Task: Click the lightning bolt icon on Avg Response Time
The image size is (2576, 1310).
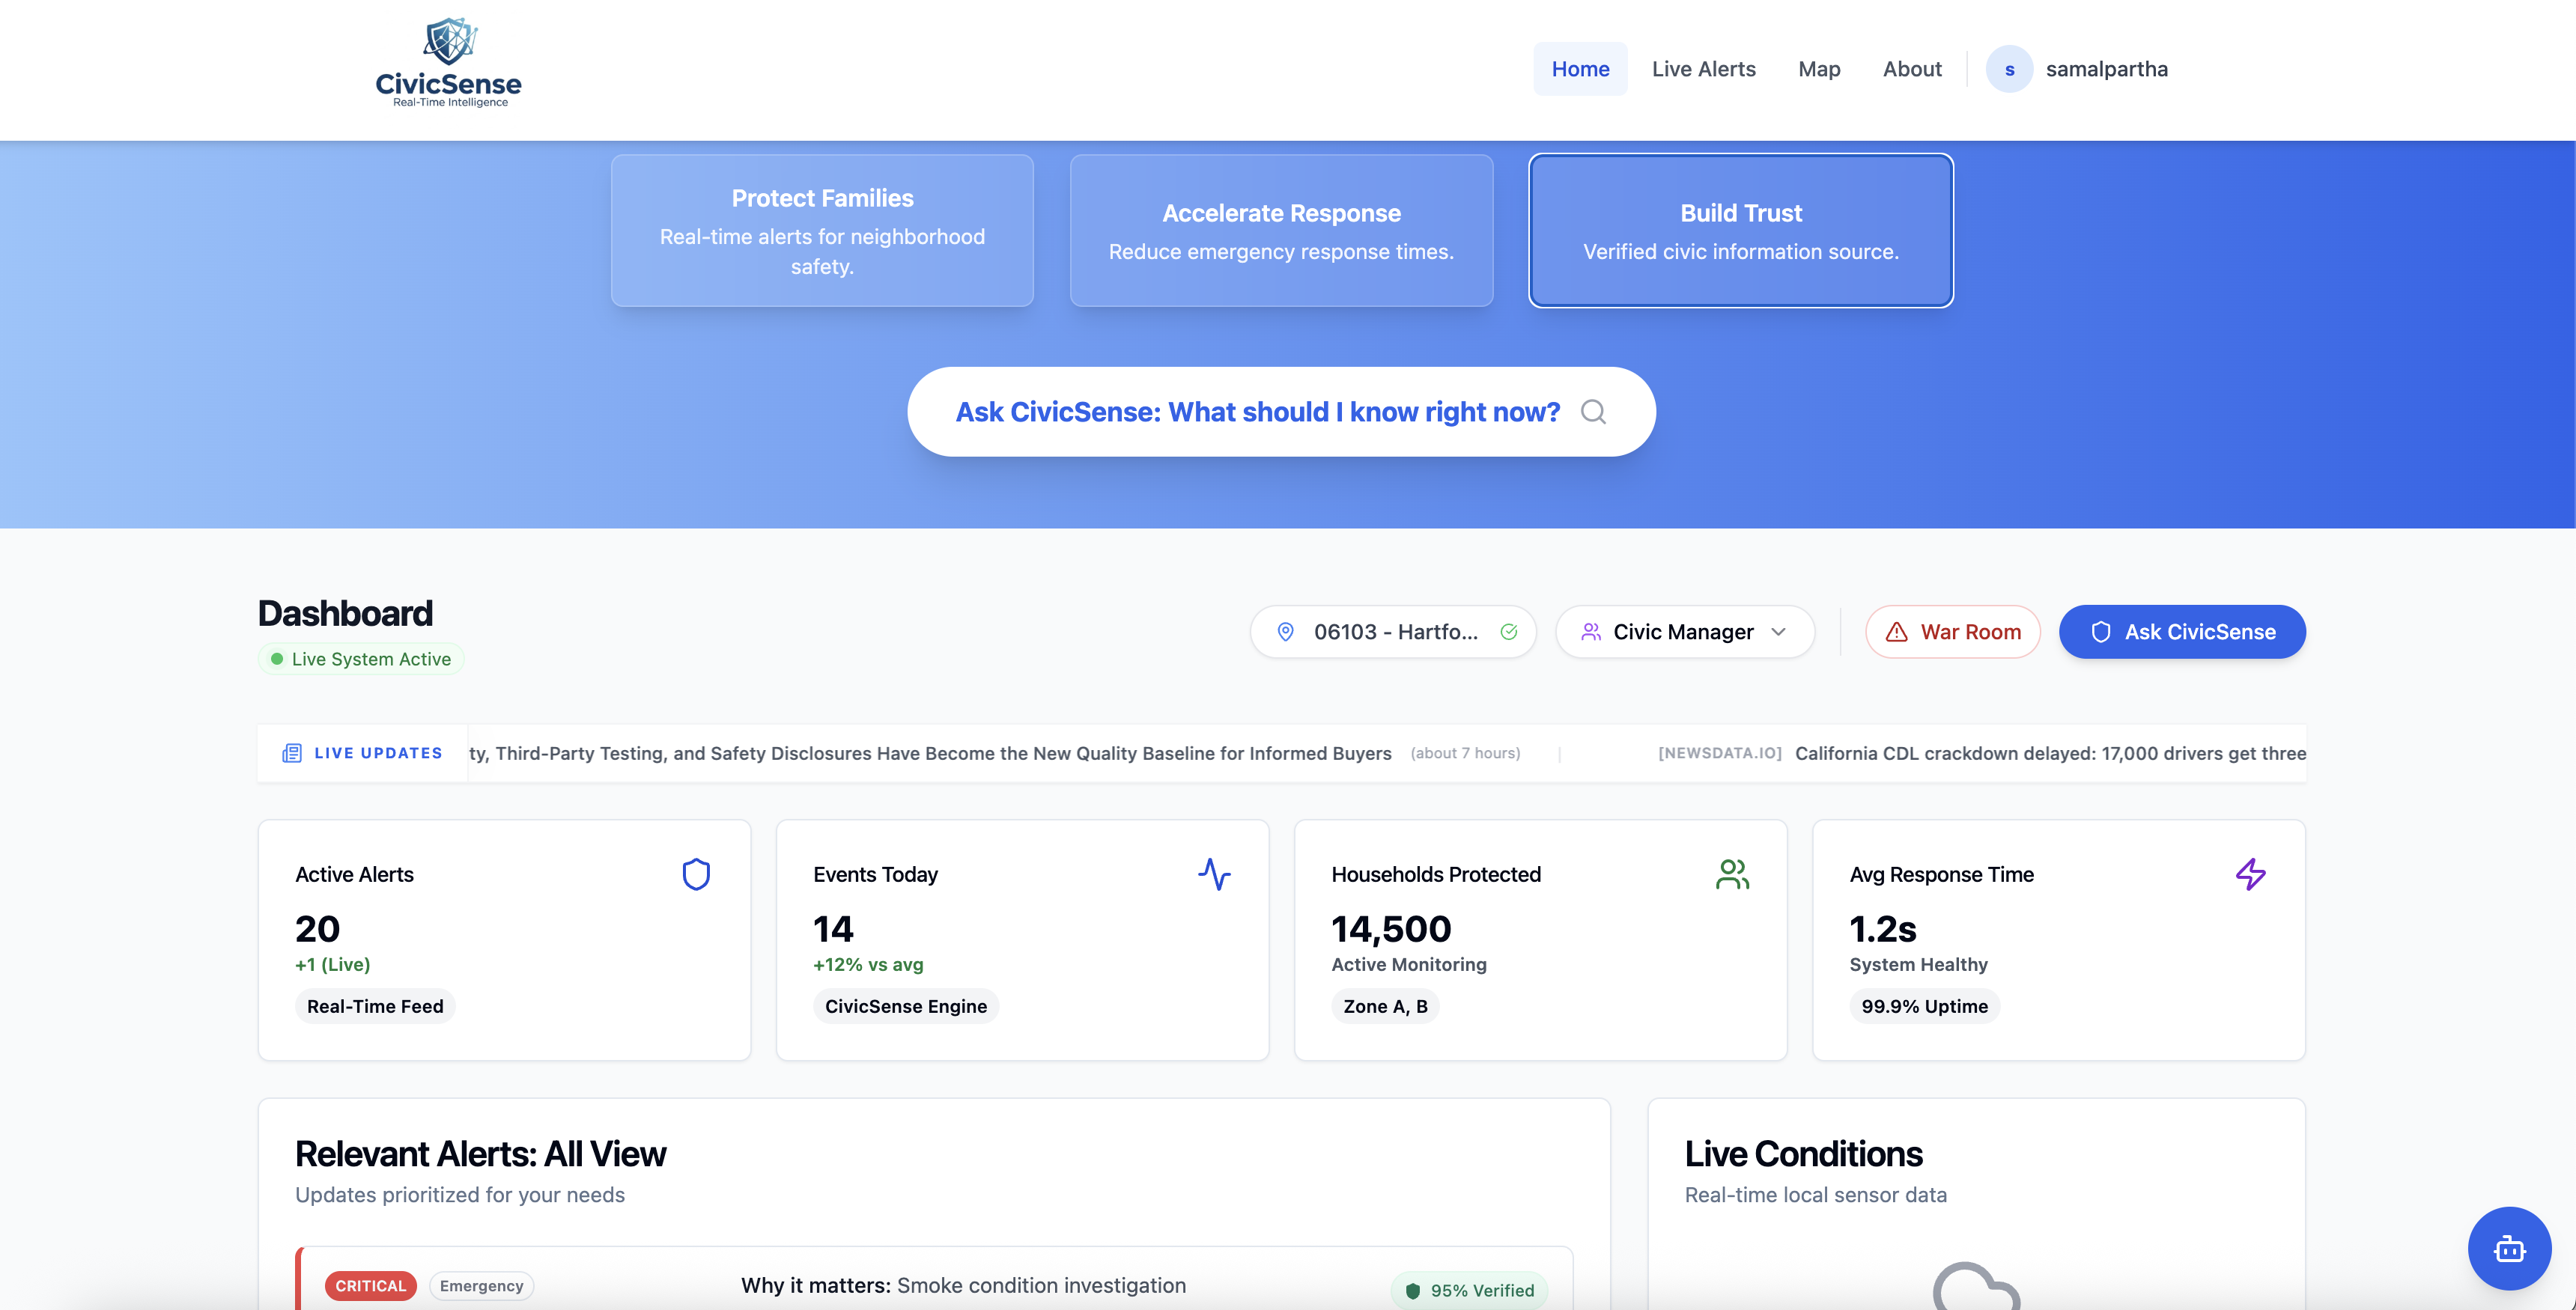Action: 2250,874
